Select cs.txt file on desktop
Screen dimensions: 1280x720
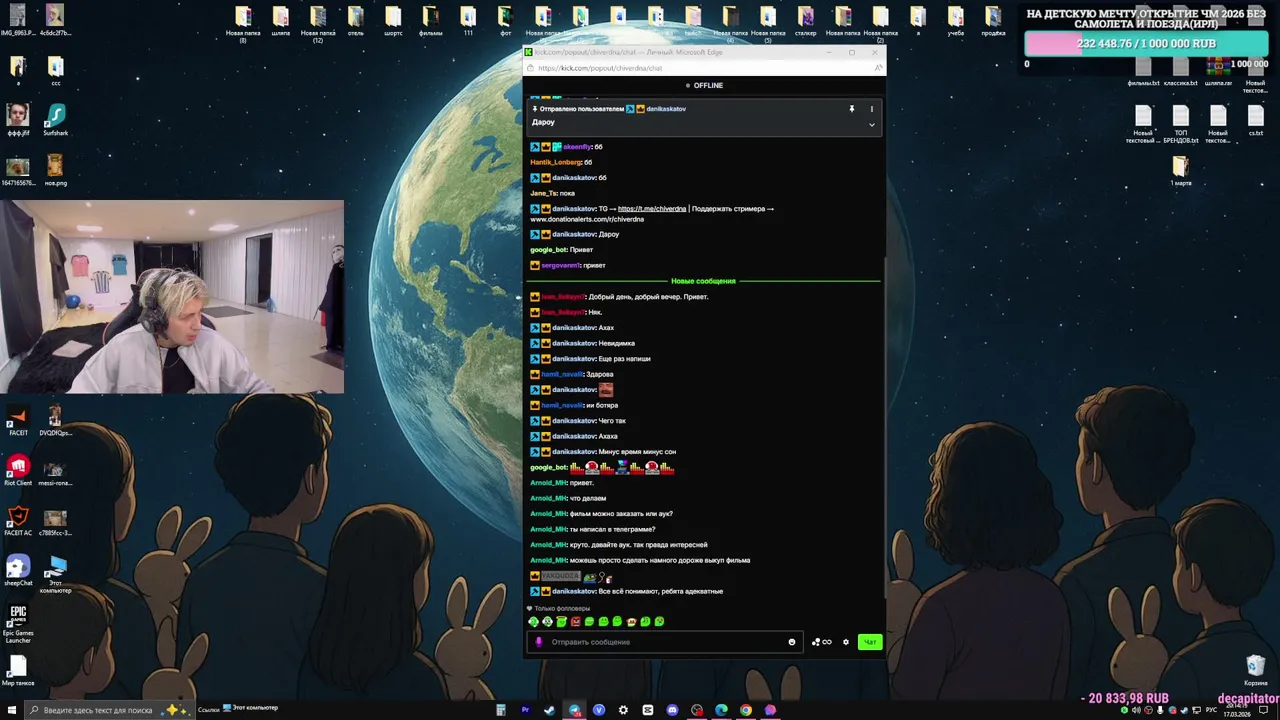pos(1256,120)
